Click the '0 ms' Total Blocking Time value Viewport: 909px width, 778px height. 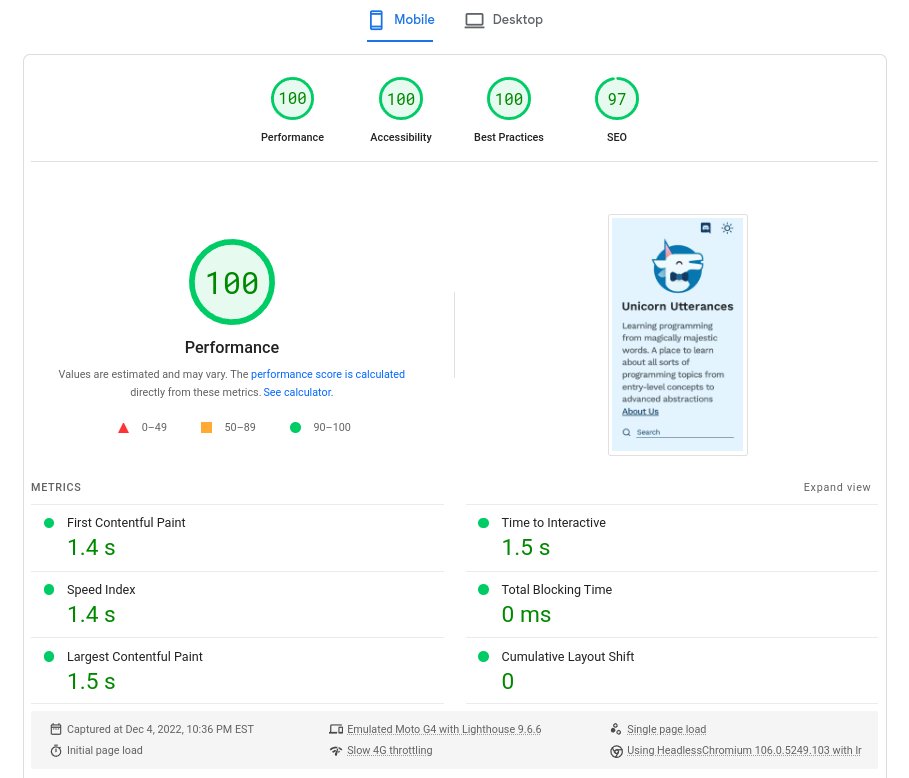pos(526,615)
